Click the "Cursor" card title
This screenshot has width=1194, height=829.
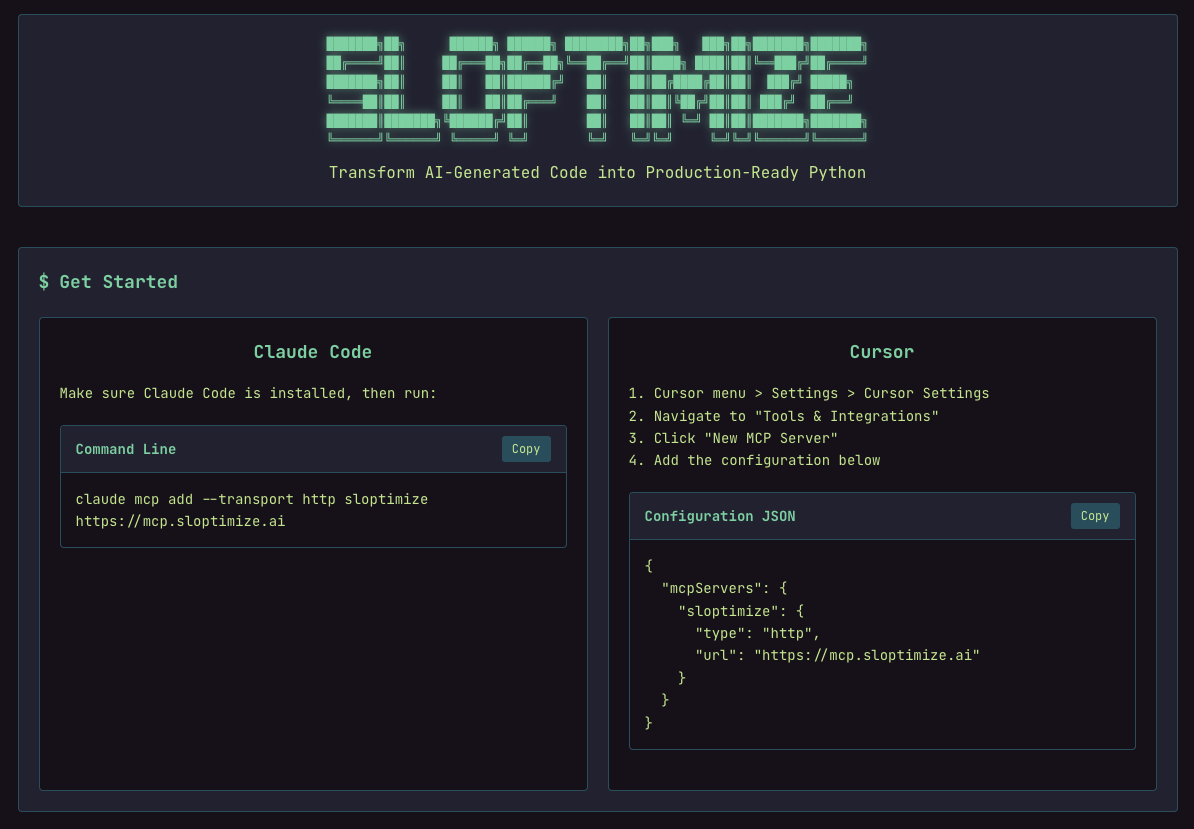click(x=882, y=352)
